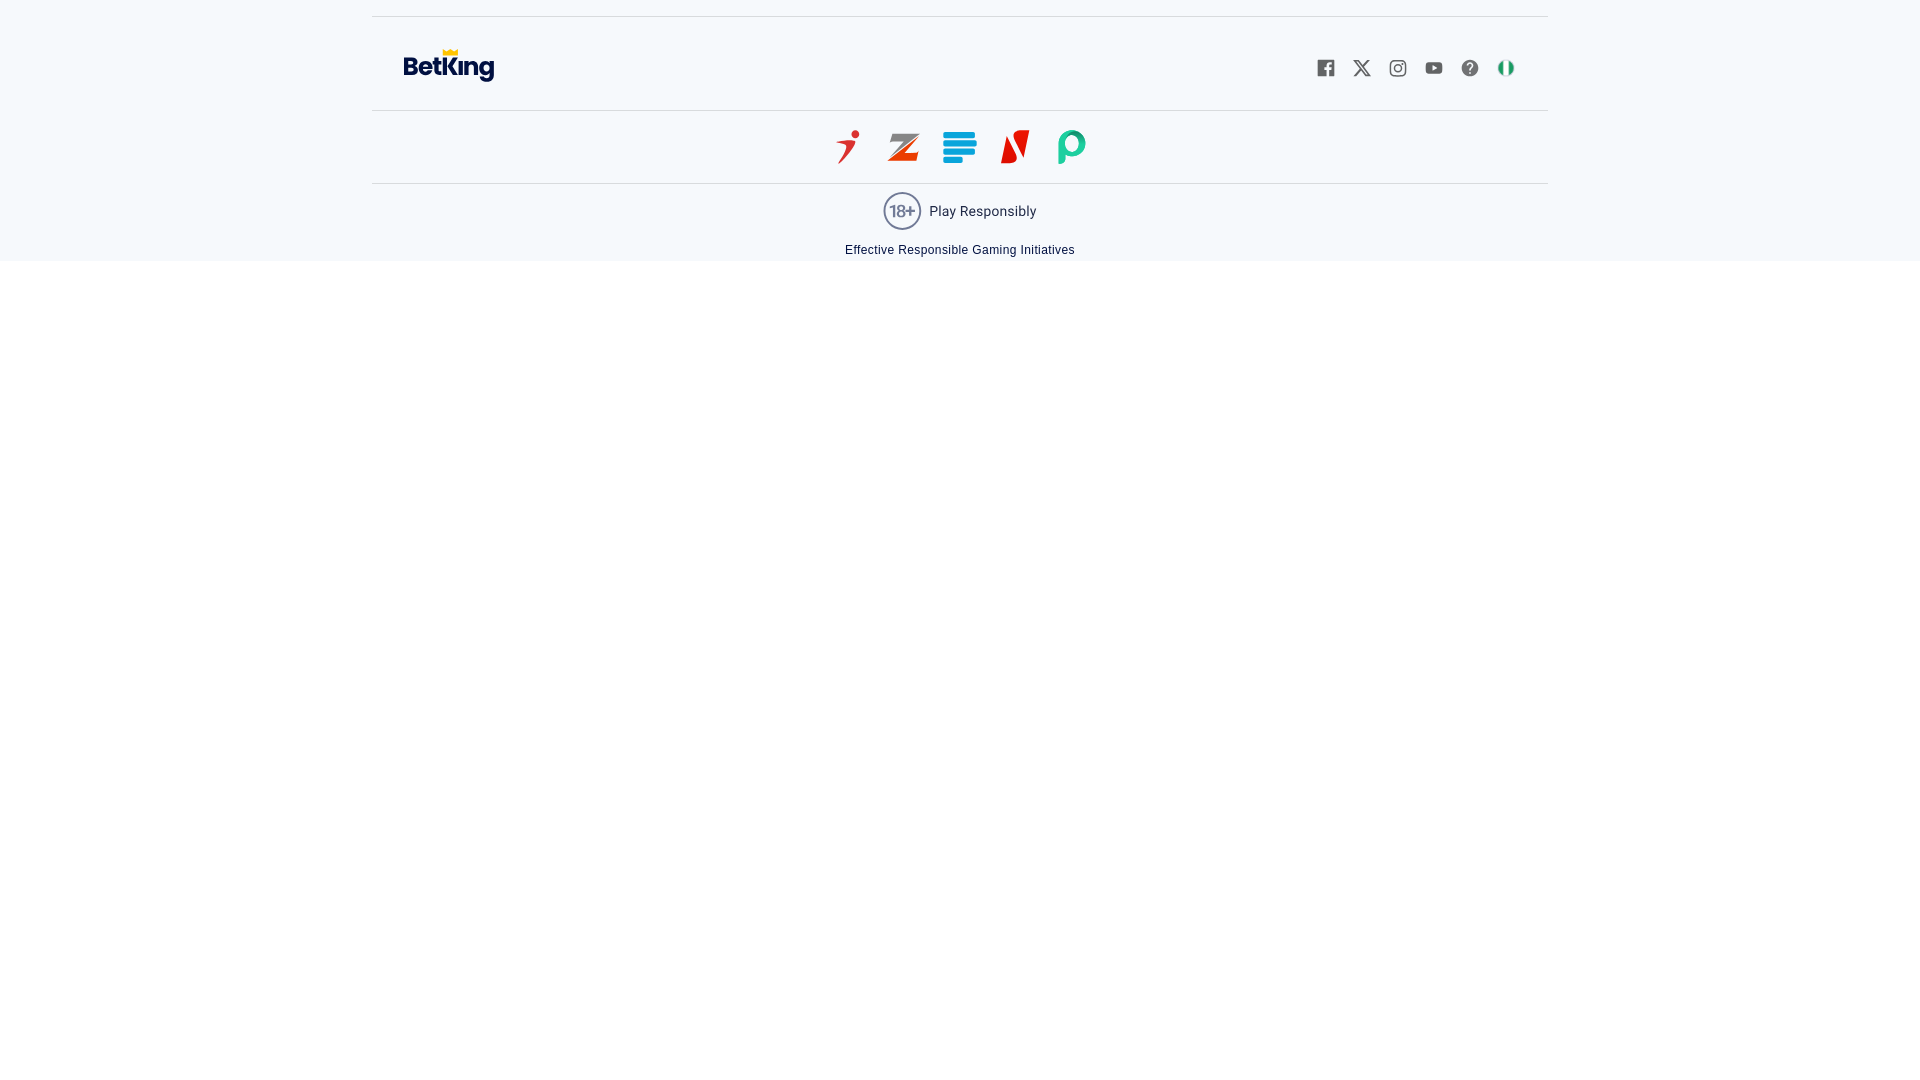Click the empty white page area
Viewport: 1920px width, 1080px height.
pos(960,650)
